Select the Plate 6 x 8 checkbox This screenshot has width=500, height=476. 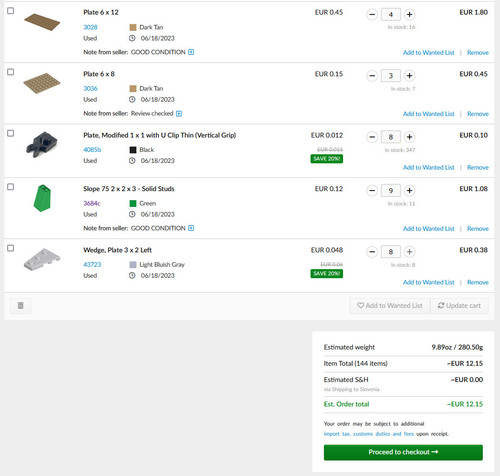(11, 72)
